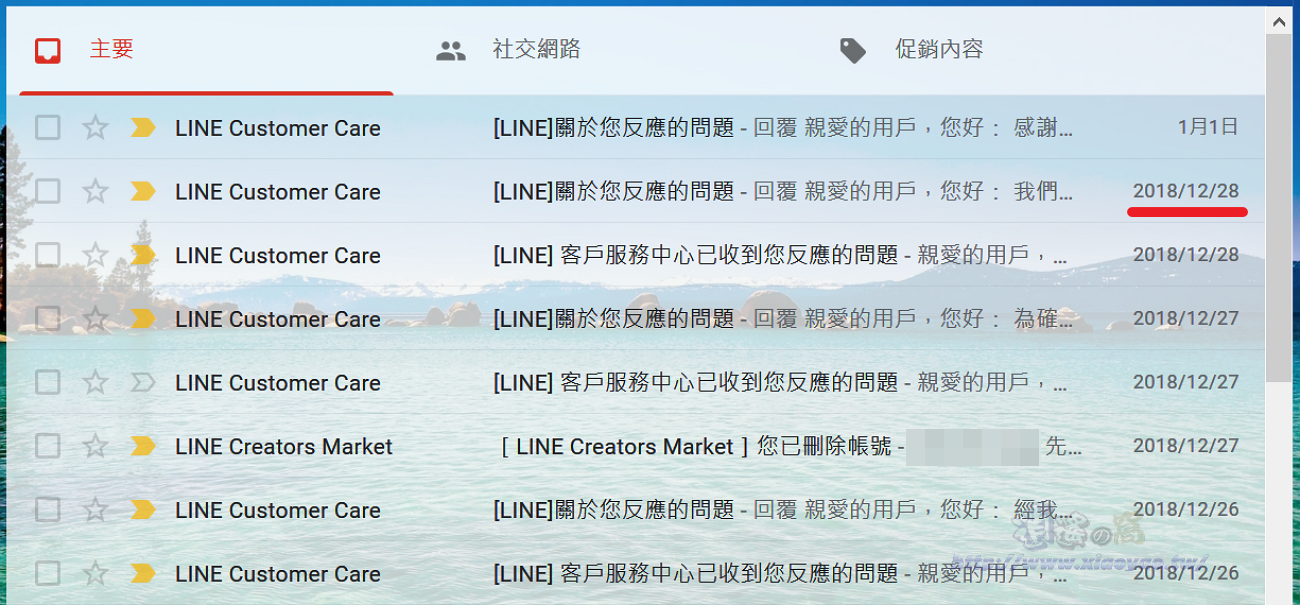Click importance marker on the 1月1日 email
This screenshot has height=605, width=1300.
[143, 128]
